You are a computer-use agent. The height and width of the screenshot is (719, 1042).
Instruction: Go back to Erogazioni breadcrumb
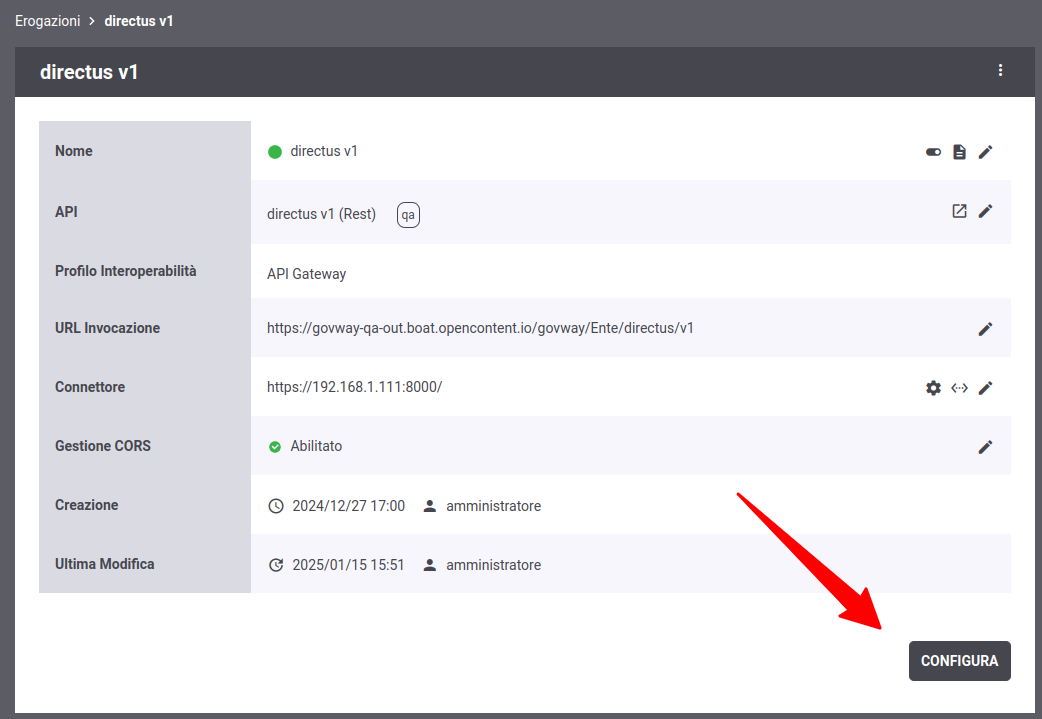[47, 21]
